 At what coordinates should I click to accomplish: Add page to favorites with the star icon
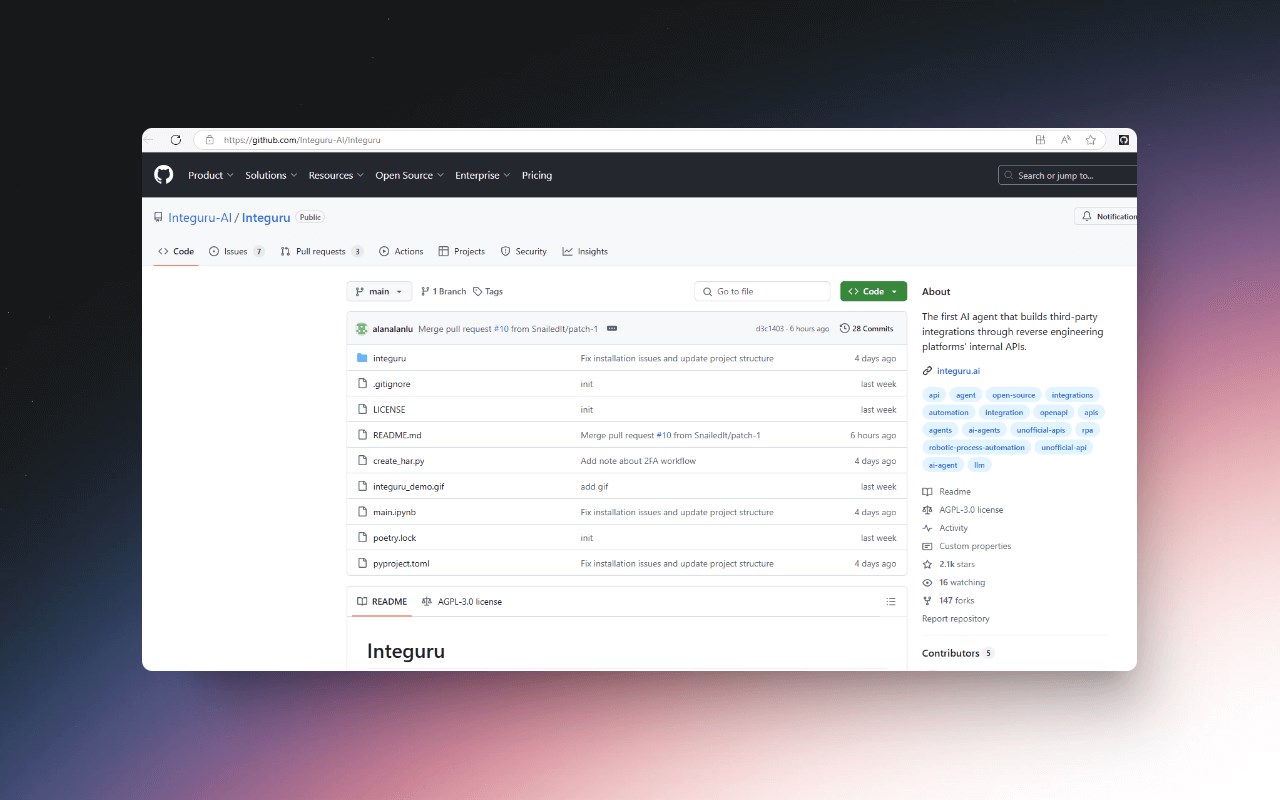(1091, 140)
